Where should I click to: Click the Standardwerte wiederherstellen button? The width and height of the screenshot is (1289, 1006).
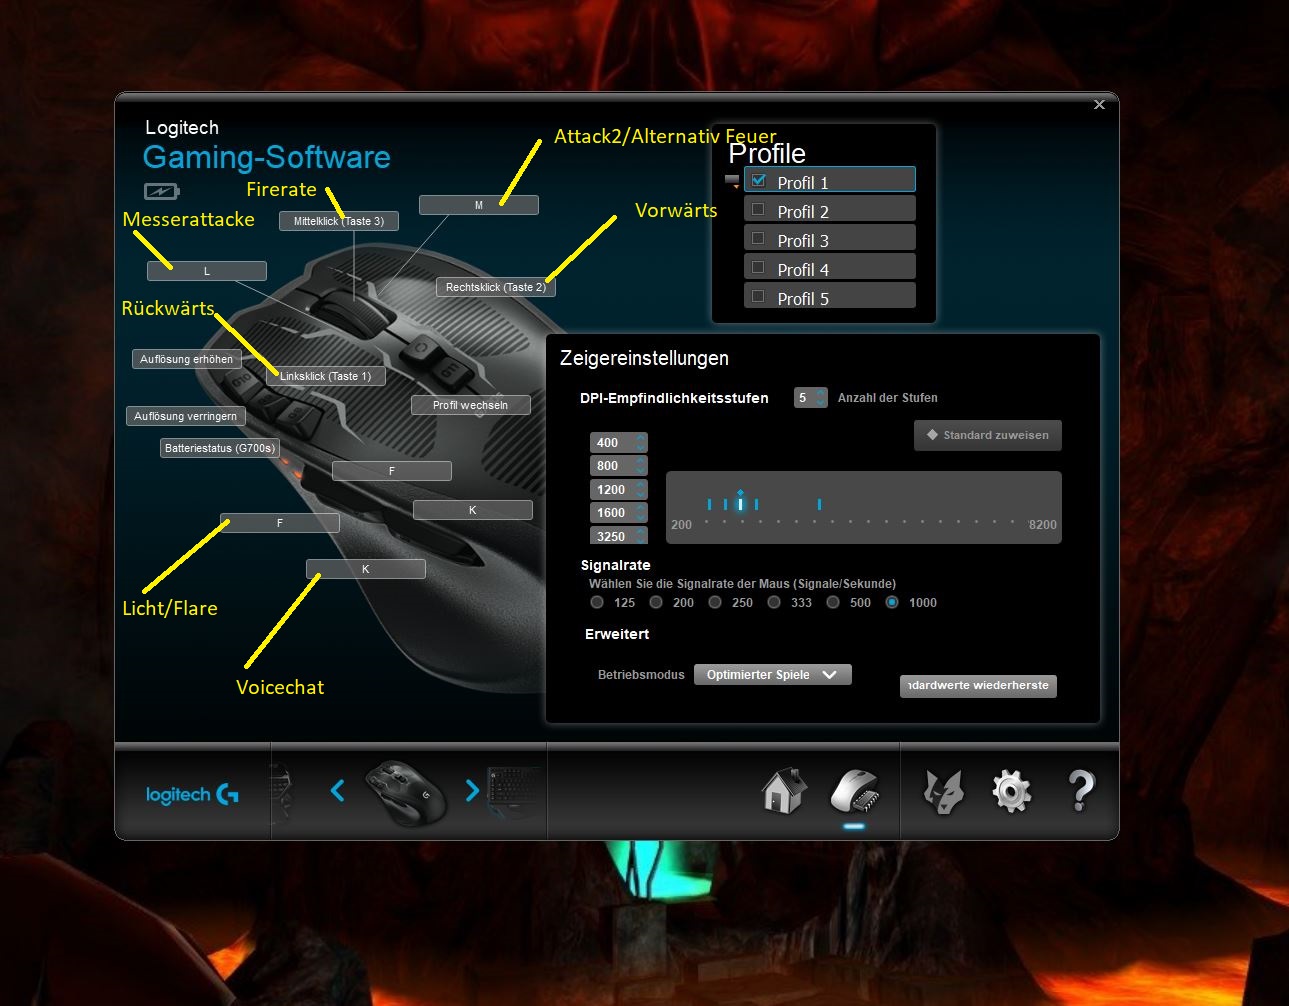(978, 686)
